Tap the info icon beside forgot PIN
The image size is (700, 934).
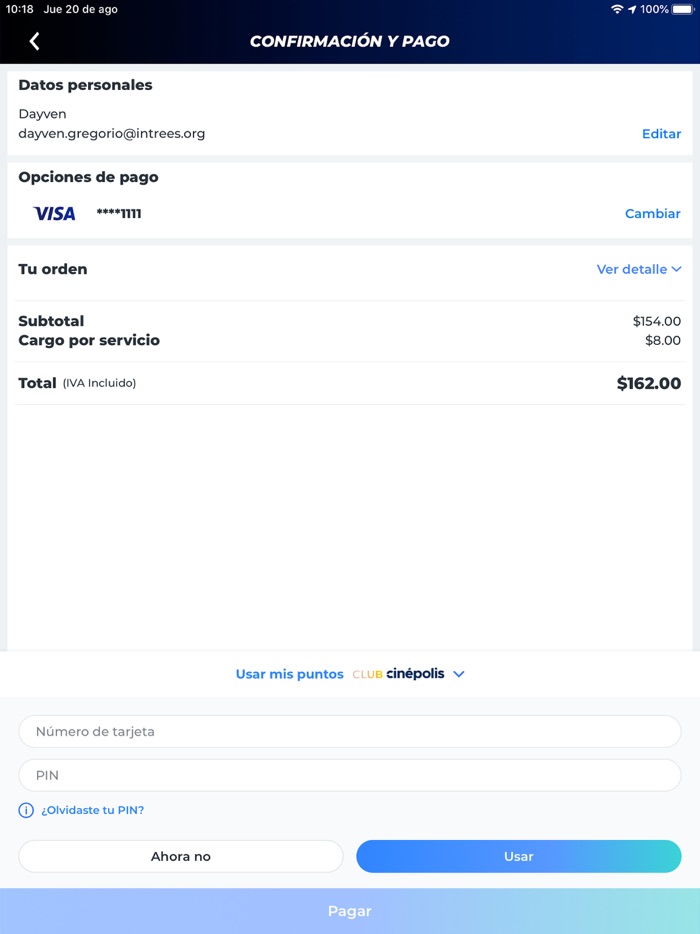click(x=27, y=810)
